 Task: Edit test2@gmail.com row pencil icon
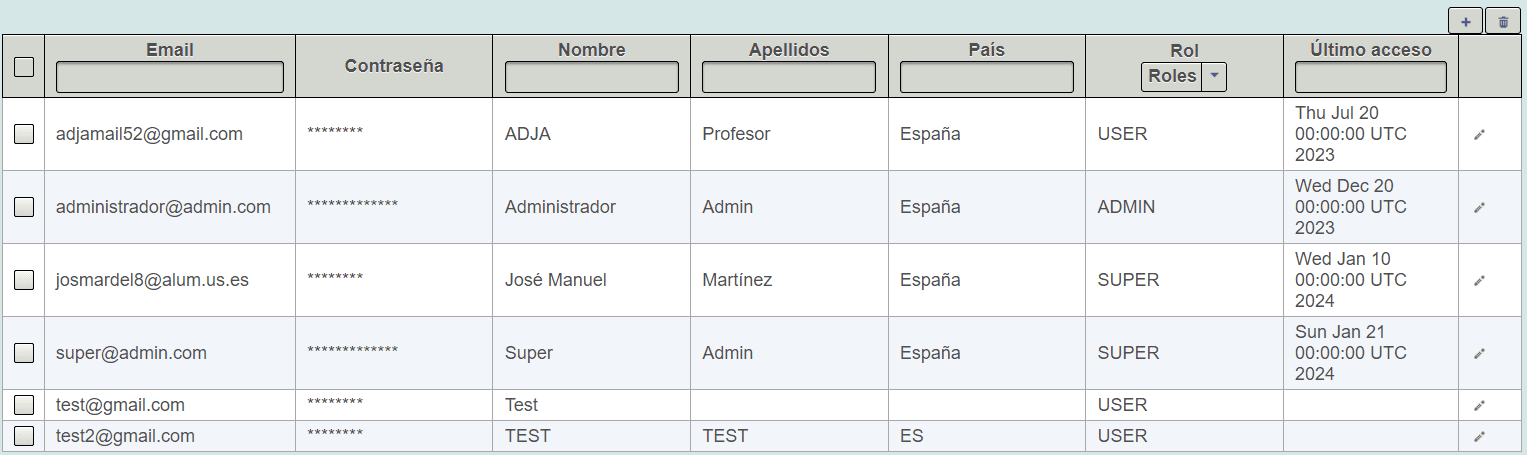pyautogui.click(x=1479, y=436)
